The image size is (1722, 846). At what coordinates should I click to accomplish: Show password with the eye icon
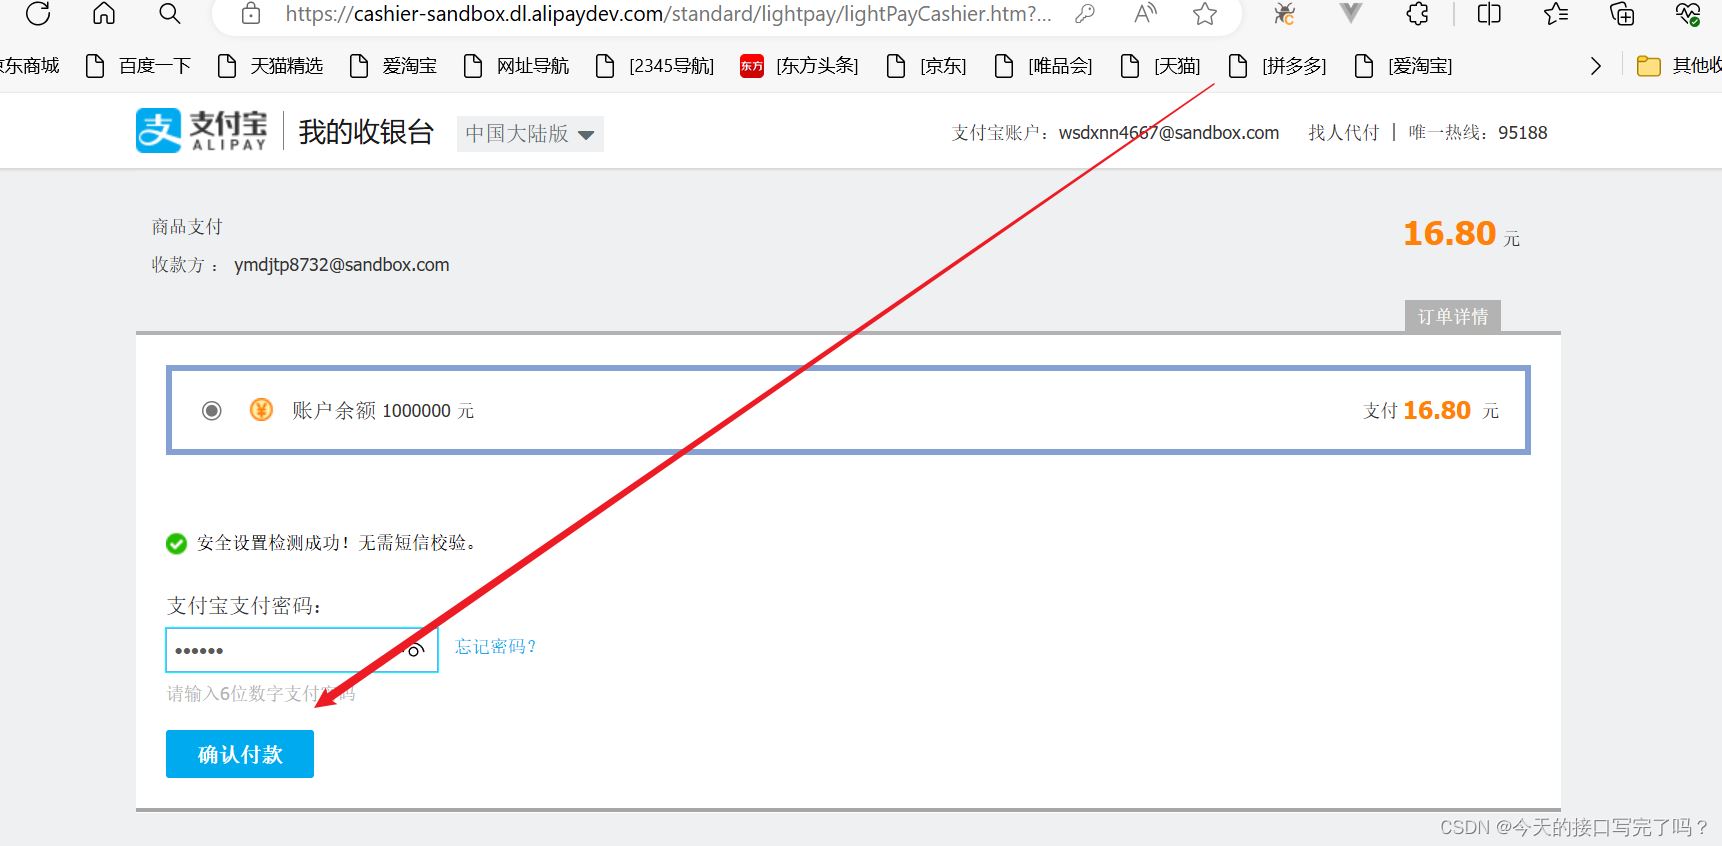pos(415,650)
